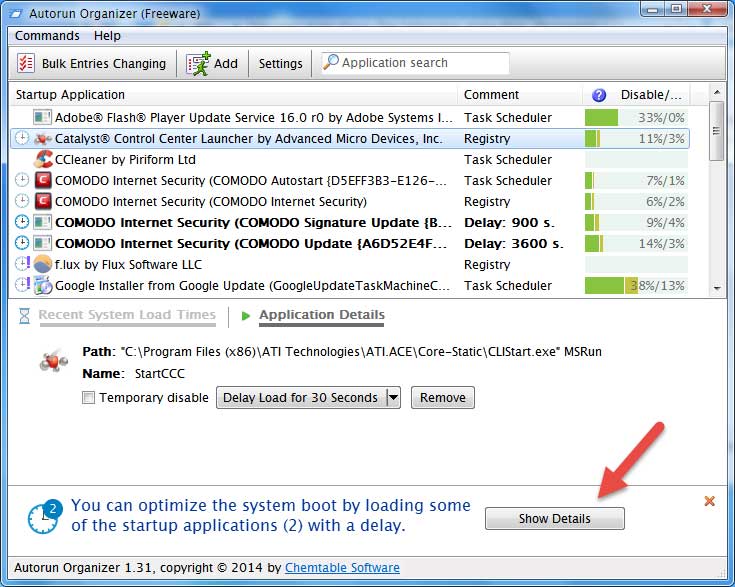Click the 11%/3% bar for Catalyst Control Center
The image size is (735, 587).
(x=636, y=139)
